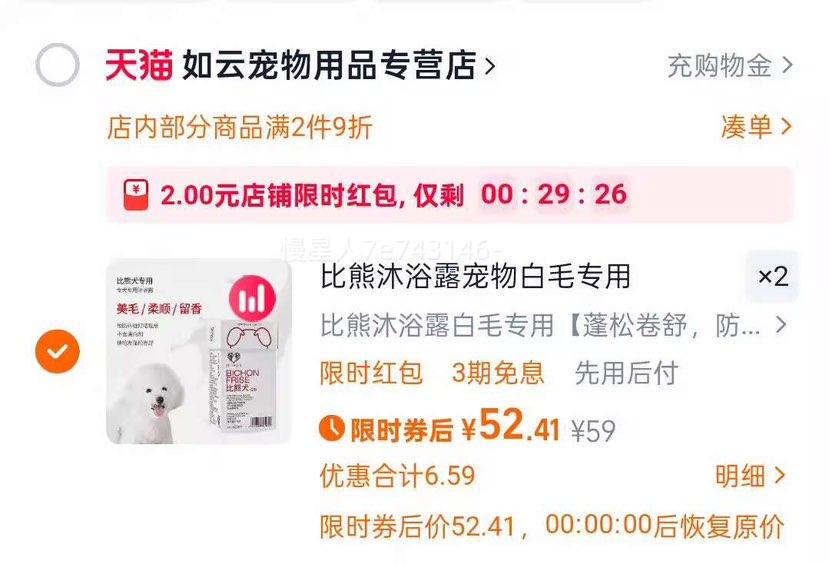
Task: Tap the 凑单 add-on link
Action: 756,127
